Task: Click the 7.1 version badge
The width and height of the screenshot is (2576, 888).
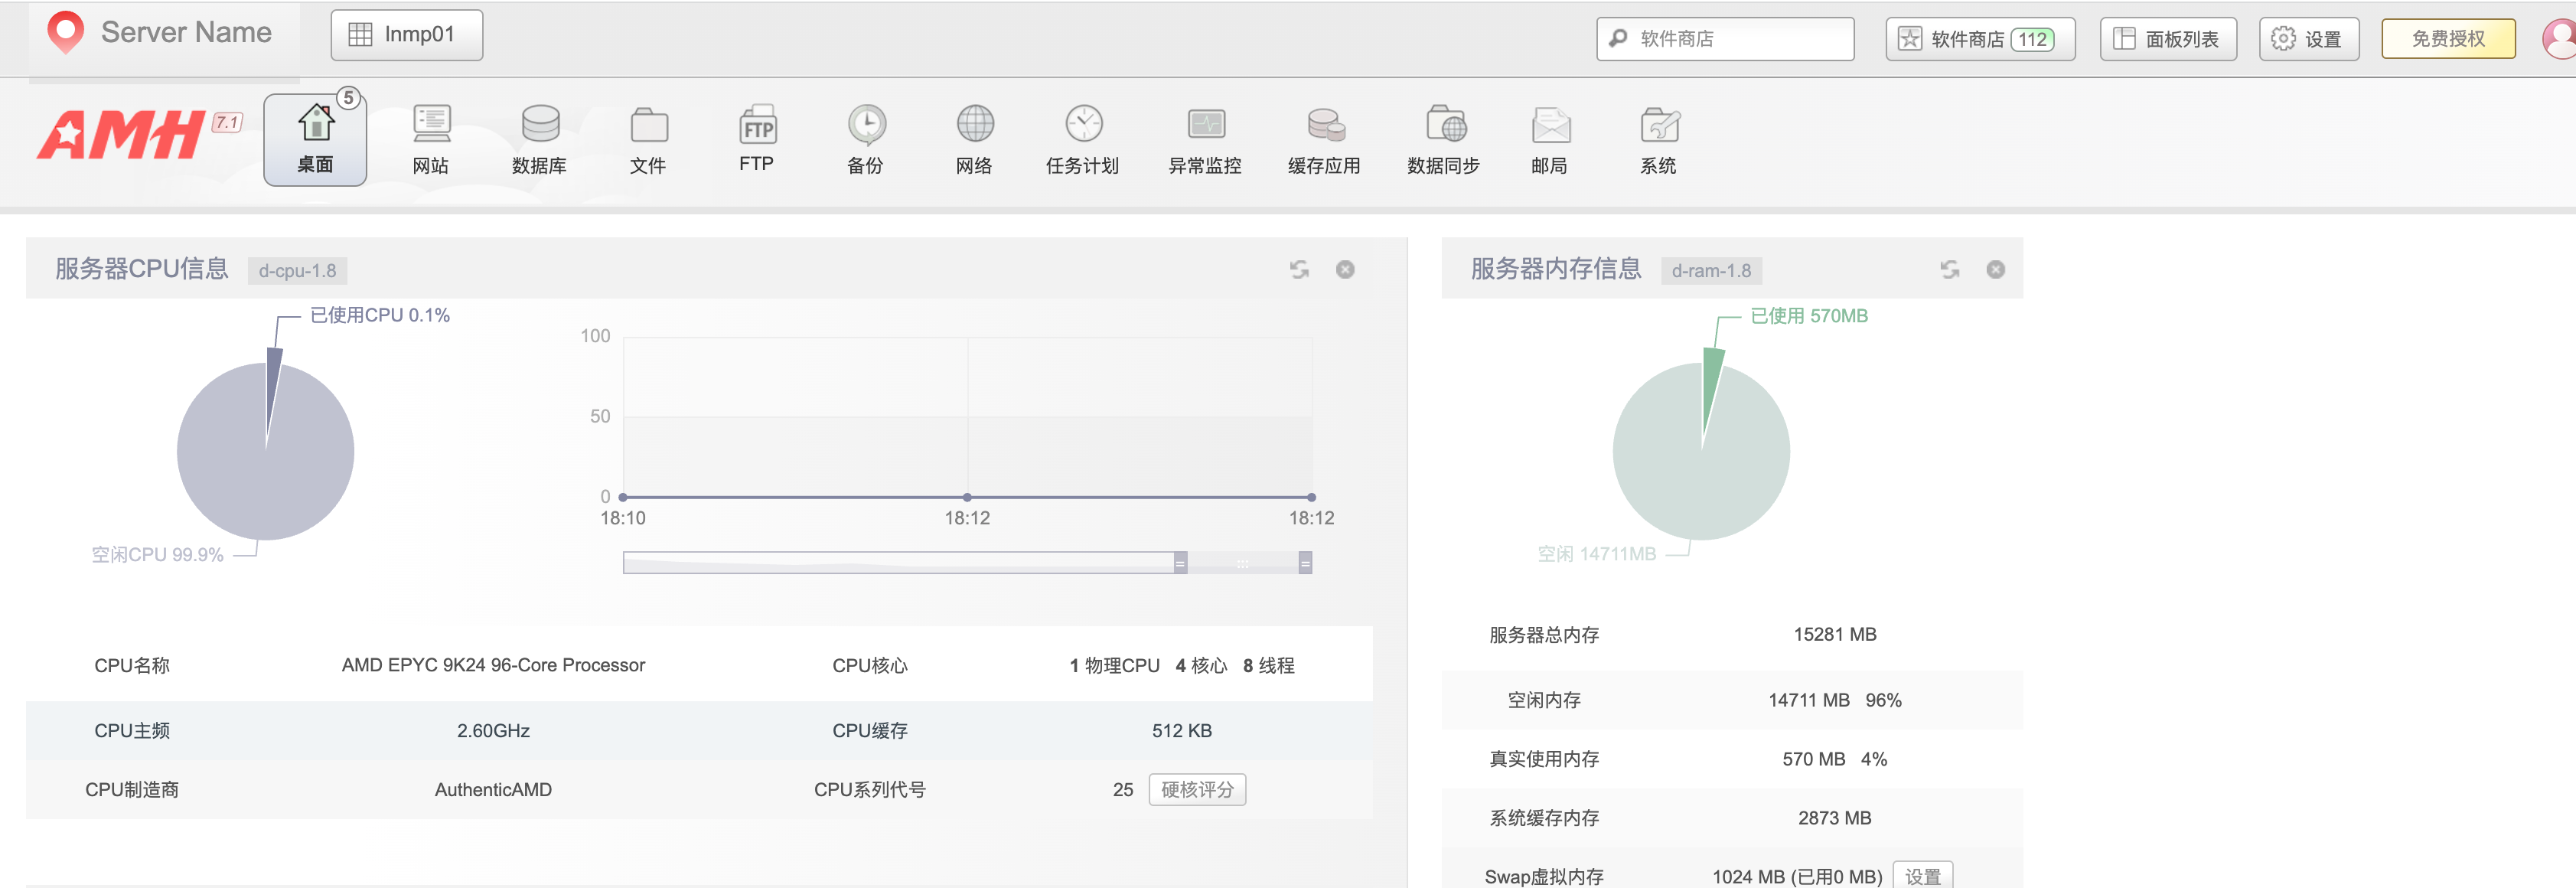Action: 227,123
